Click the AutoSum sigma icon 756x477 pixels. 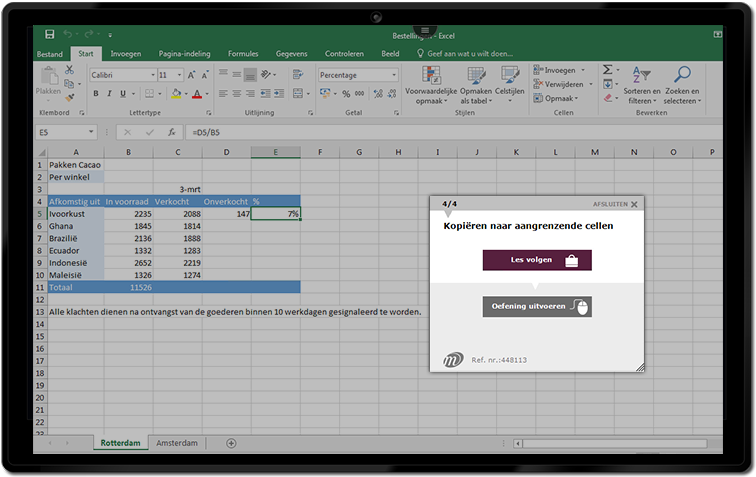click(x=607, y=70)
